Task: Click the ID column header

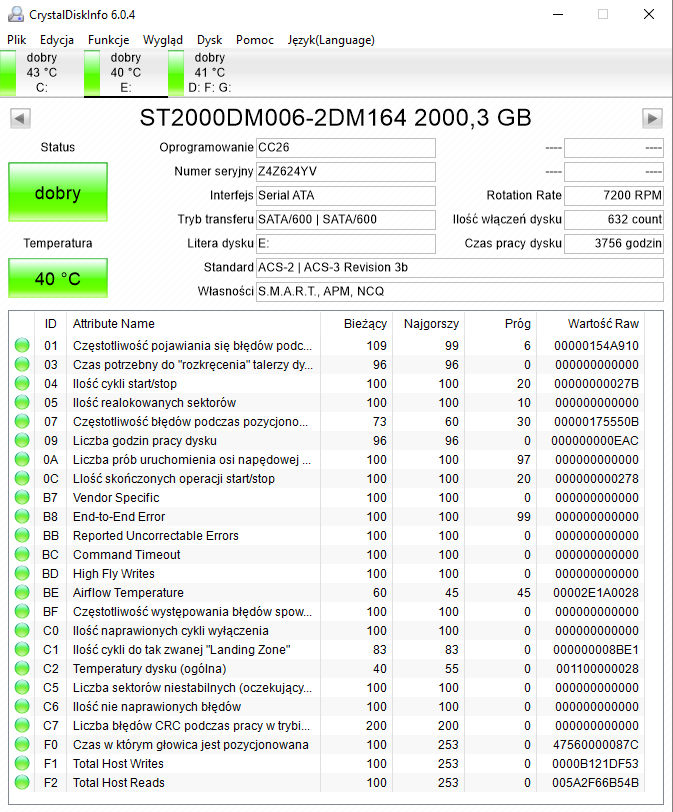Action: tap(50, 324)
